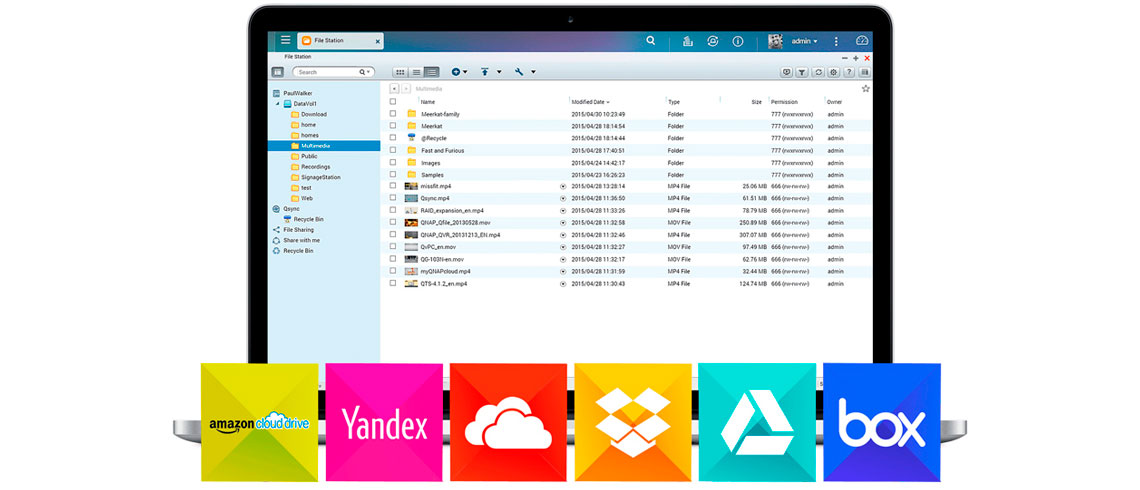Check the Meerkat-family folder checkbox
The height and width of the screenshot is (490, 1140).
tap(393, 114)
